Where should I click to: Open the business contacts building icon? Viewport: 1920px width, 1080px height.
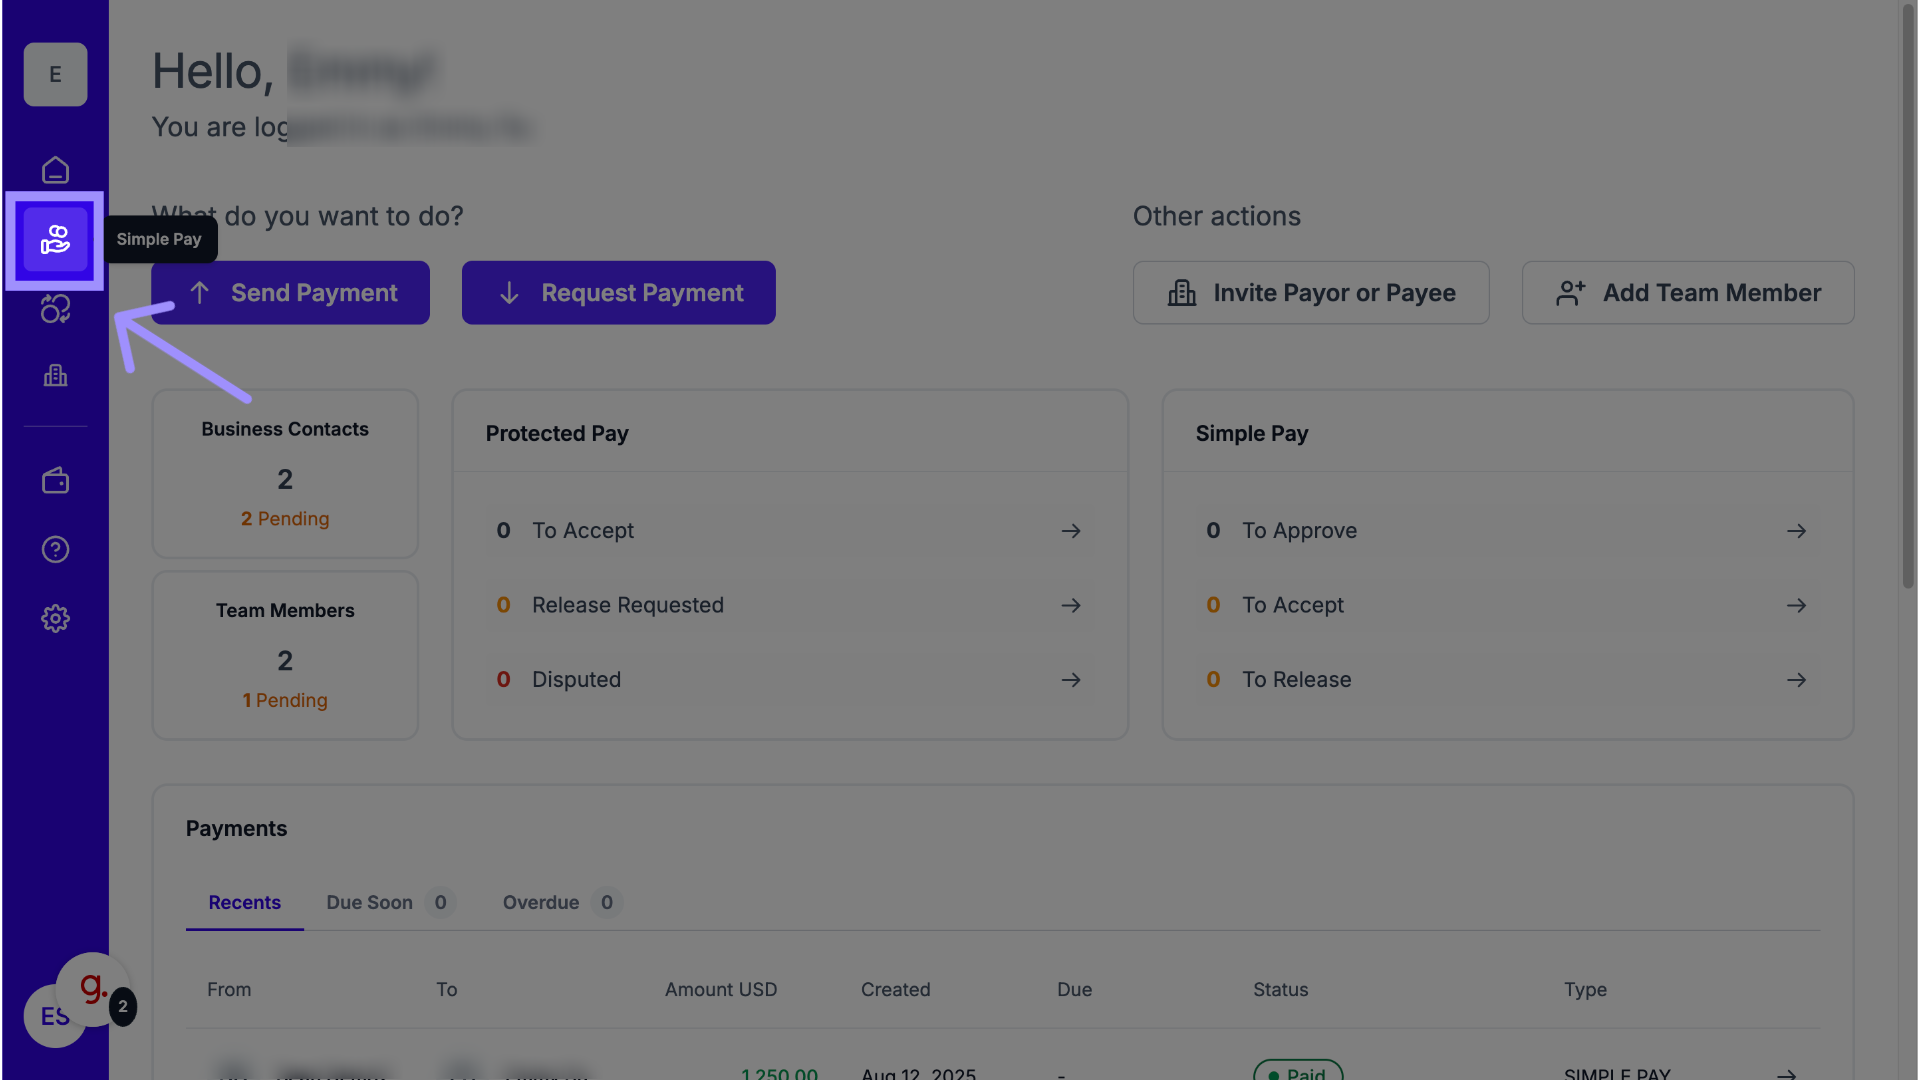click(55, 376)
